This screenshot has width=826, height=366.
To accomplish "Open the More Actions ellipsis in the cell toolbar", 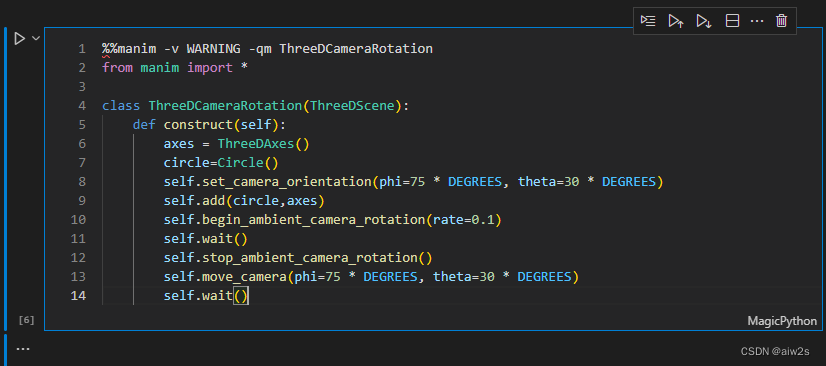I will [756, 21].
